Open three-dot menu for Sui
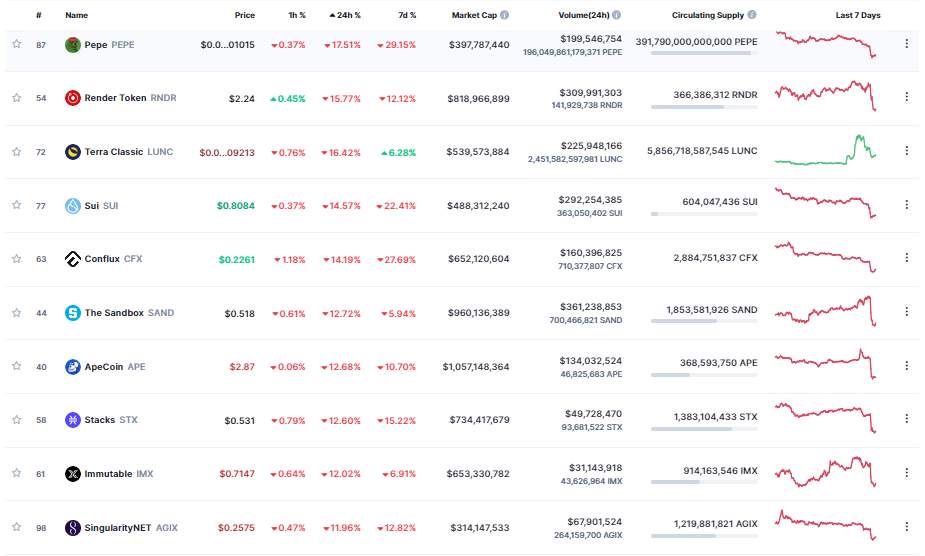 pyautogui.click(x=907, y=204)
